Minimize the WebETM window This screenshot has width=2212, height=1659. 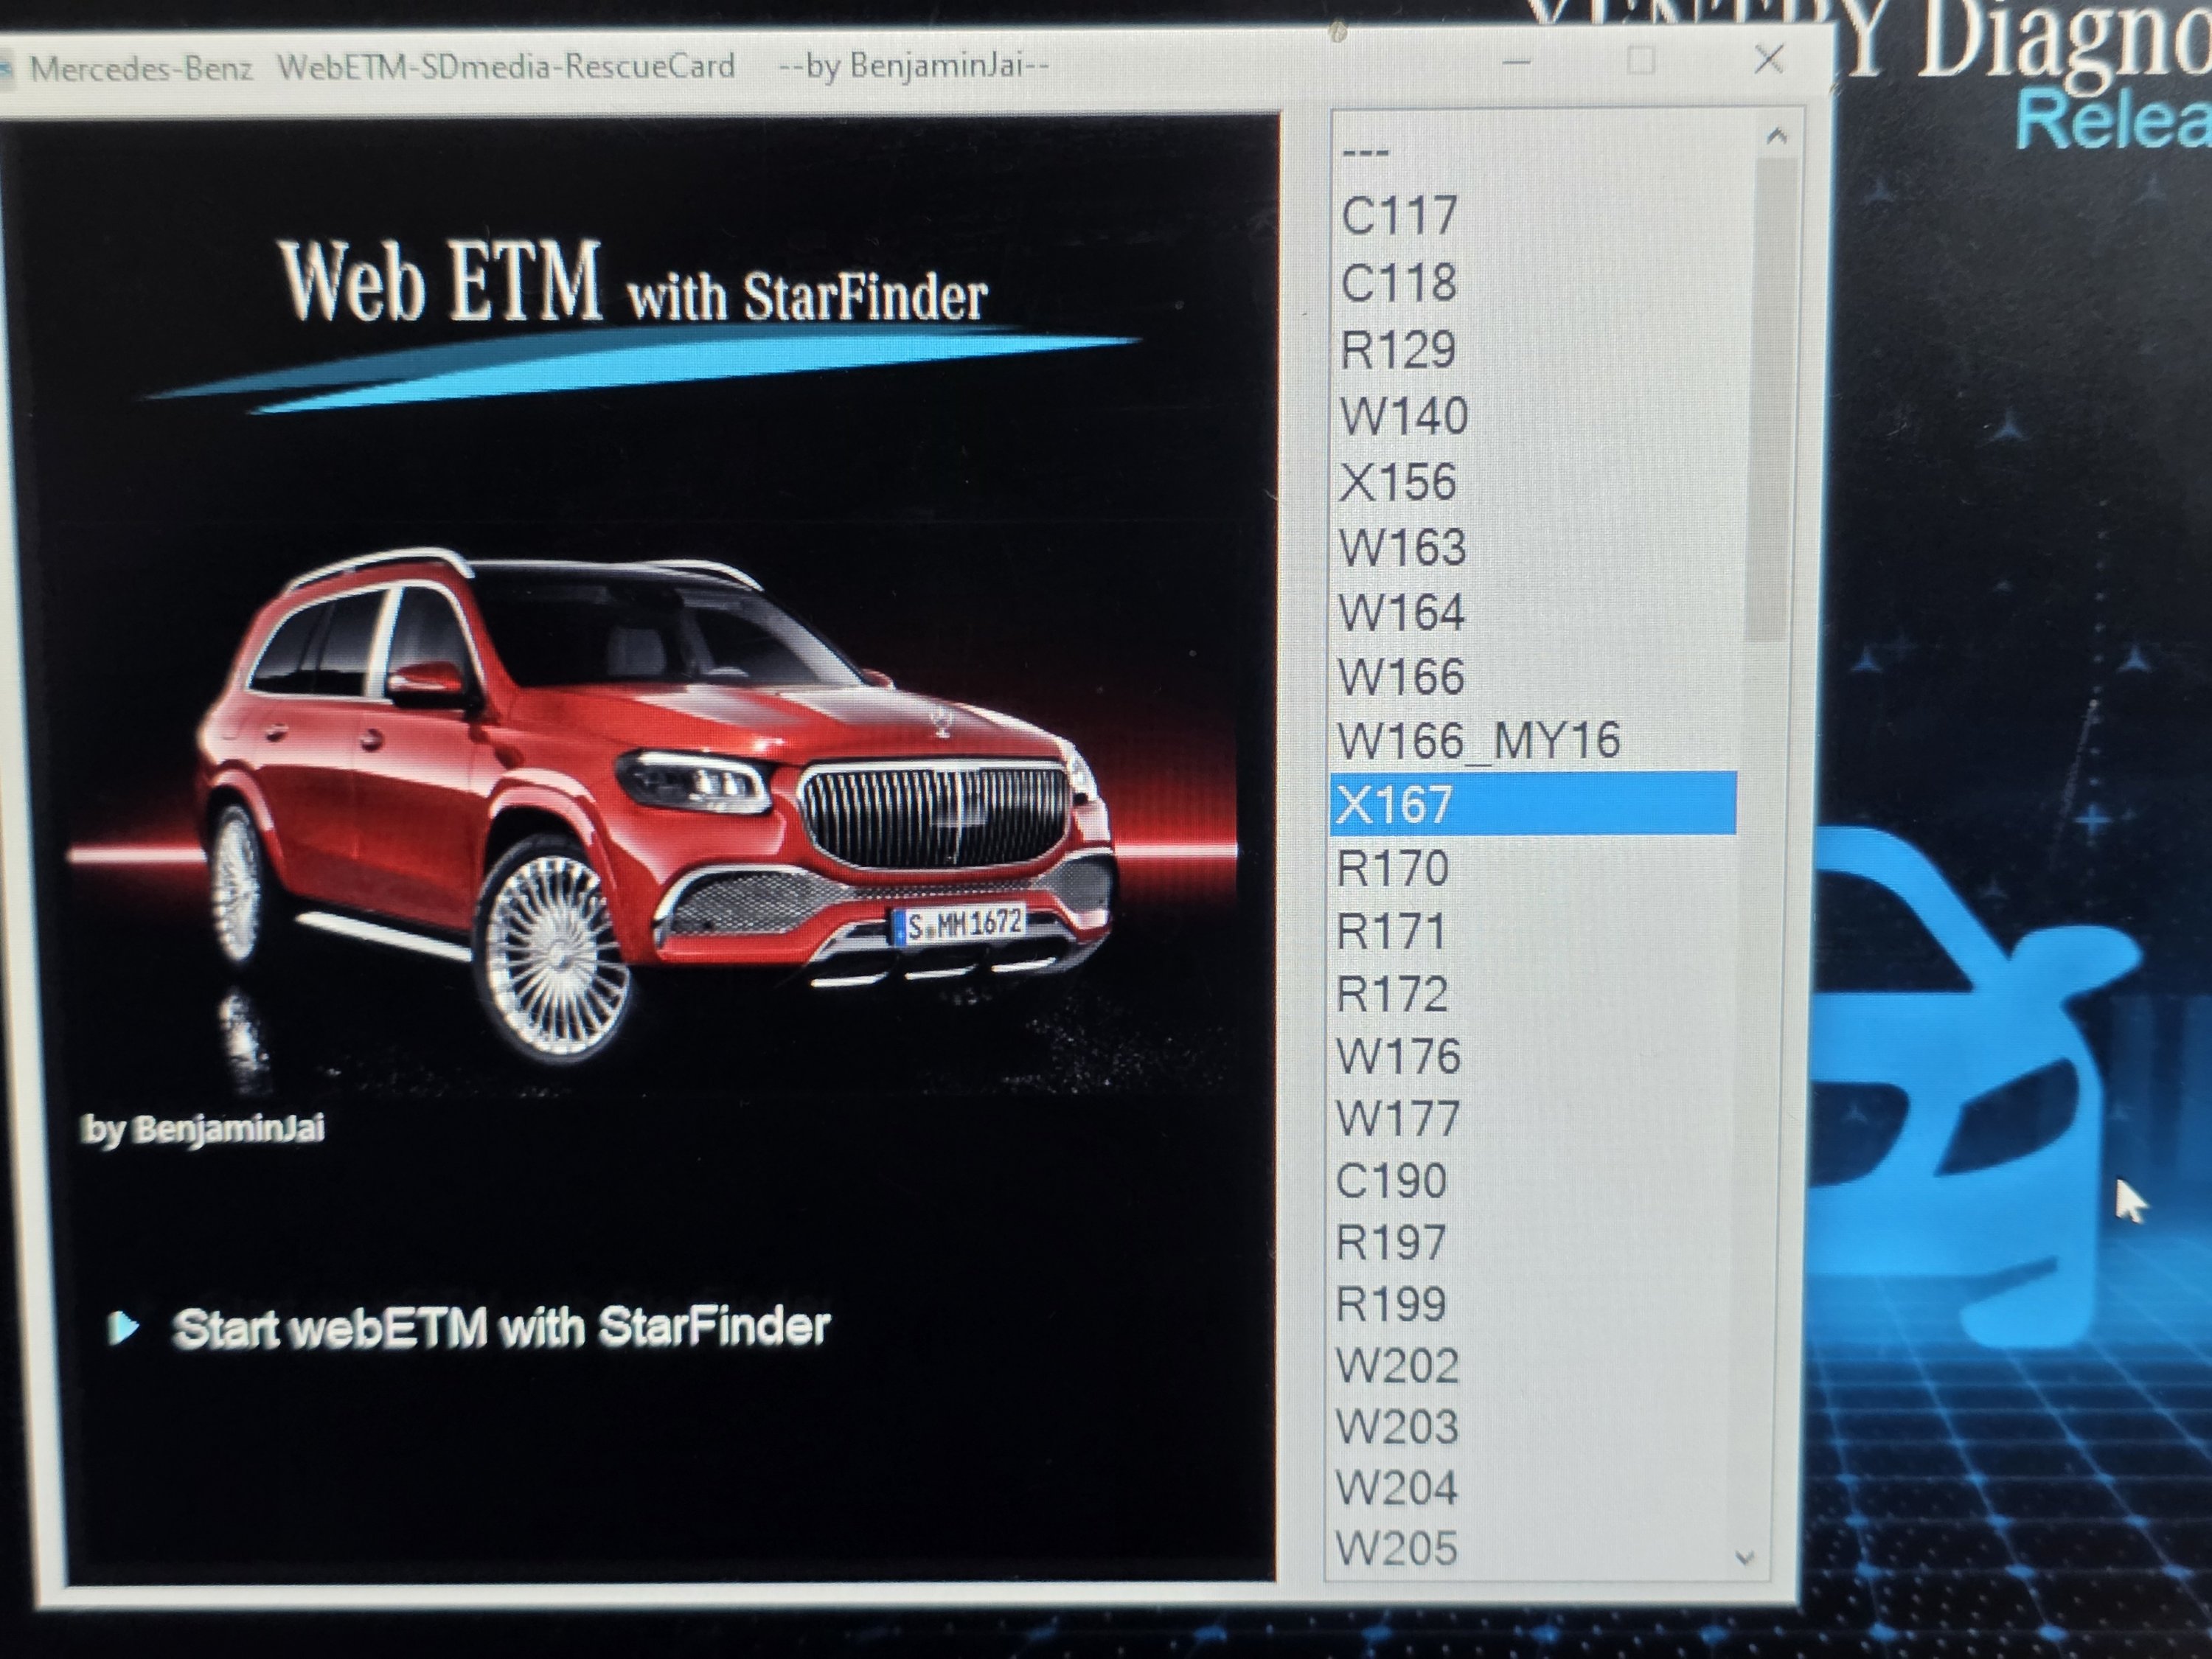coord(1517,62)
